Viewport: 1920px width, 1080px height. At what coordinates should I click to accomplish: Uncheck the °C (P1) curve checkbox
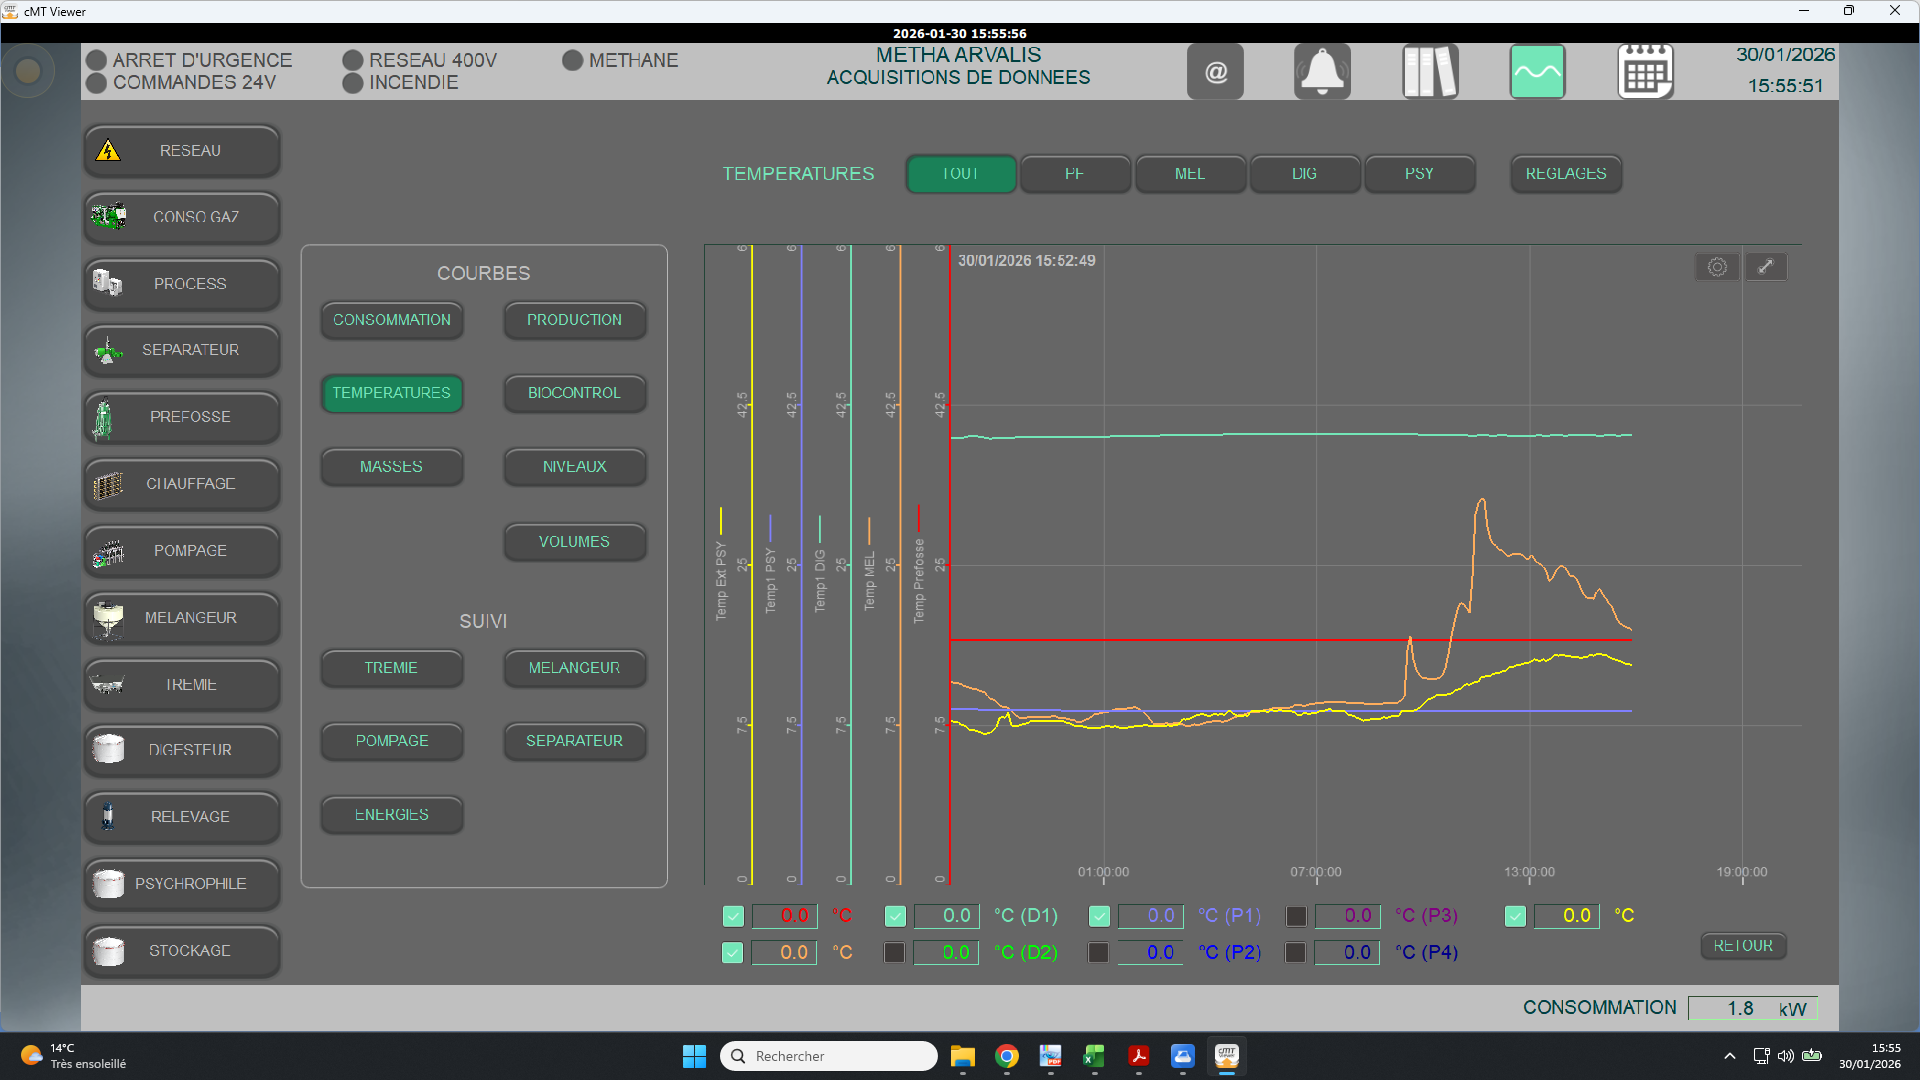click(1099, 916)
